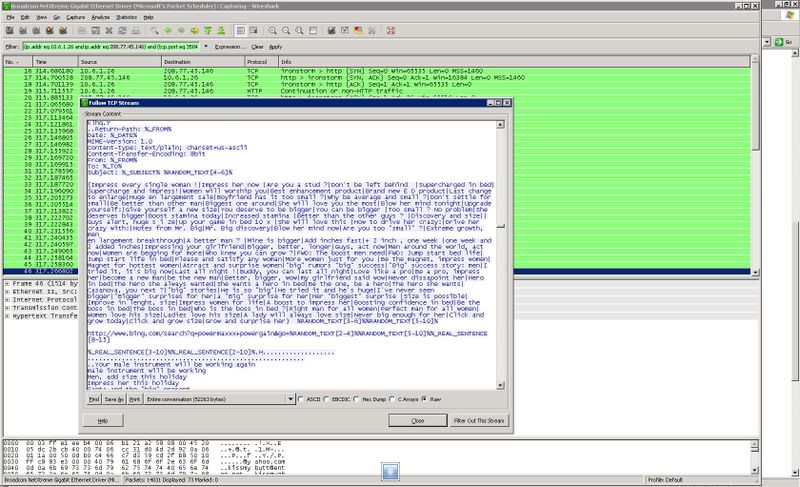Click the filter Apply button
This screenshot has width=800, height=487.
[x=276, y=46]
